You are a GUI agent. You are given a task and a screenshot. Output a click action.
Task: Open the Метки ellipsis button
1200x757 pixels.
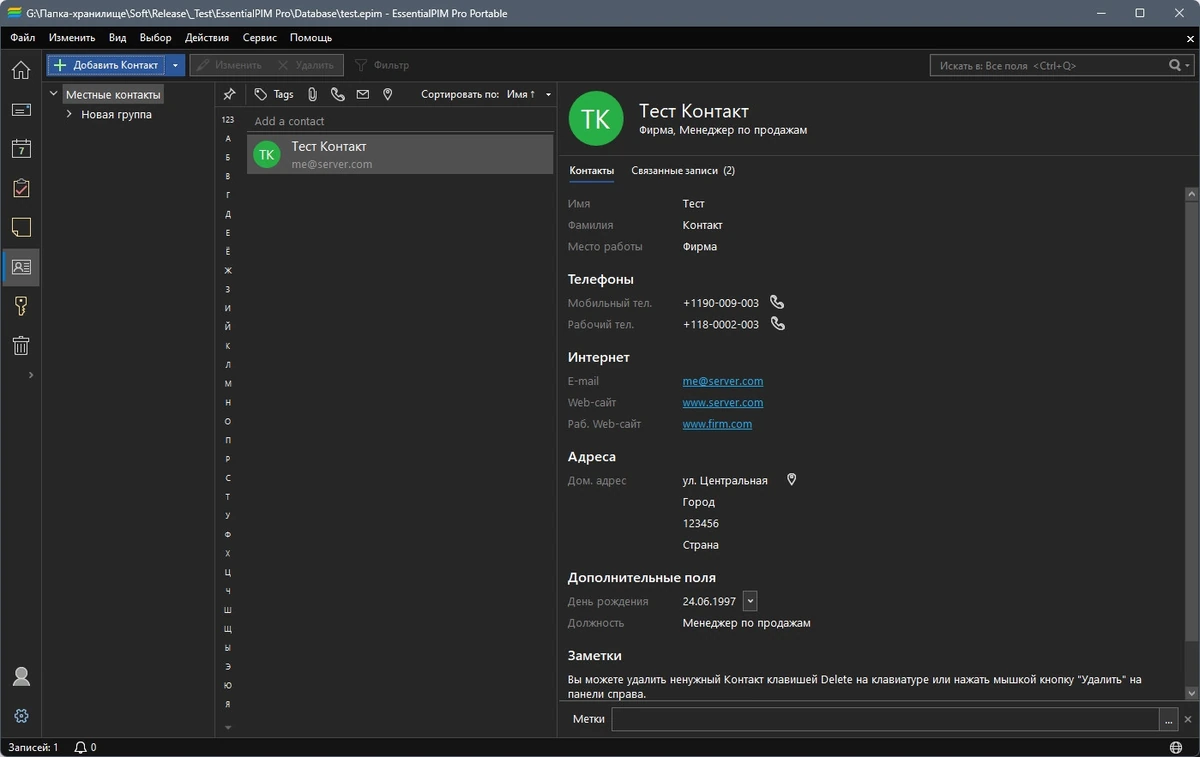point(1169,719)
